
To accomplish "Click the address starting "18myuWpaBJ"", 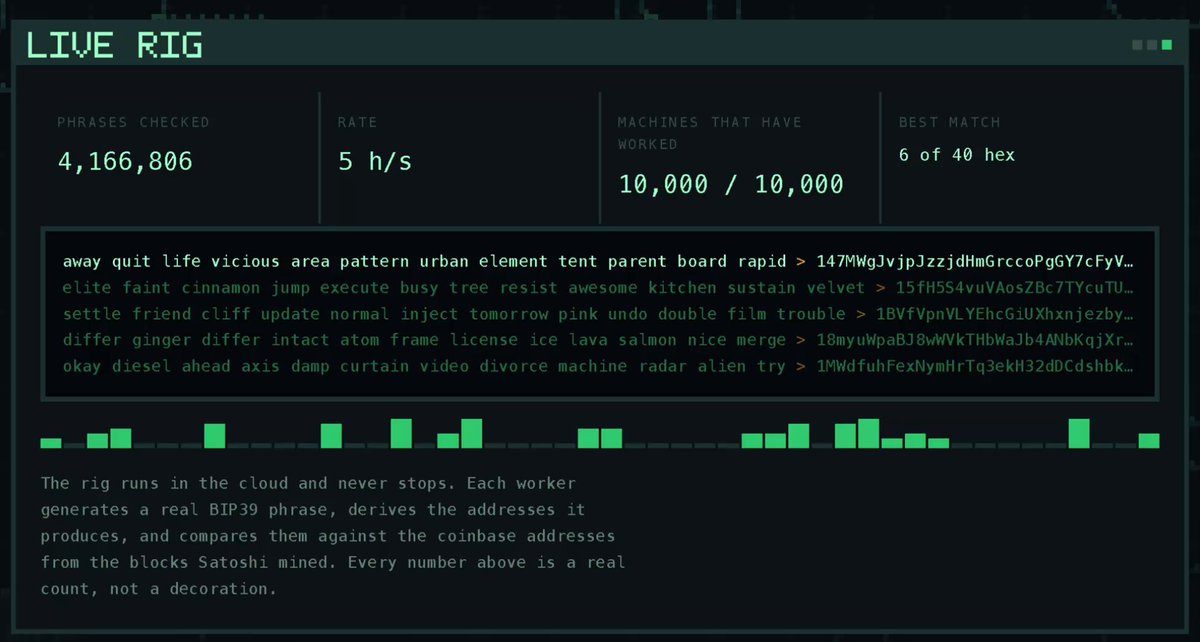I will pos(975,340).
